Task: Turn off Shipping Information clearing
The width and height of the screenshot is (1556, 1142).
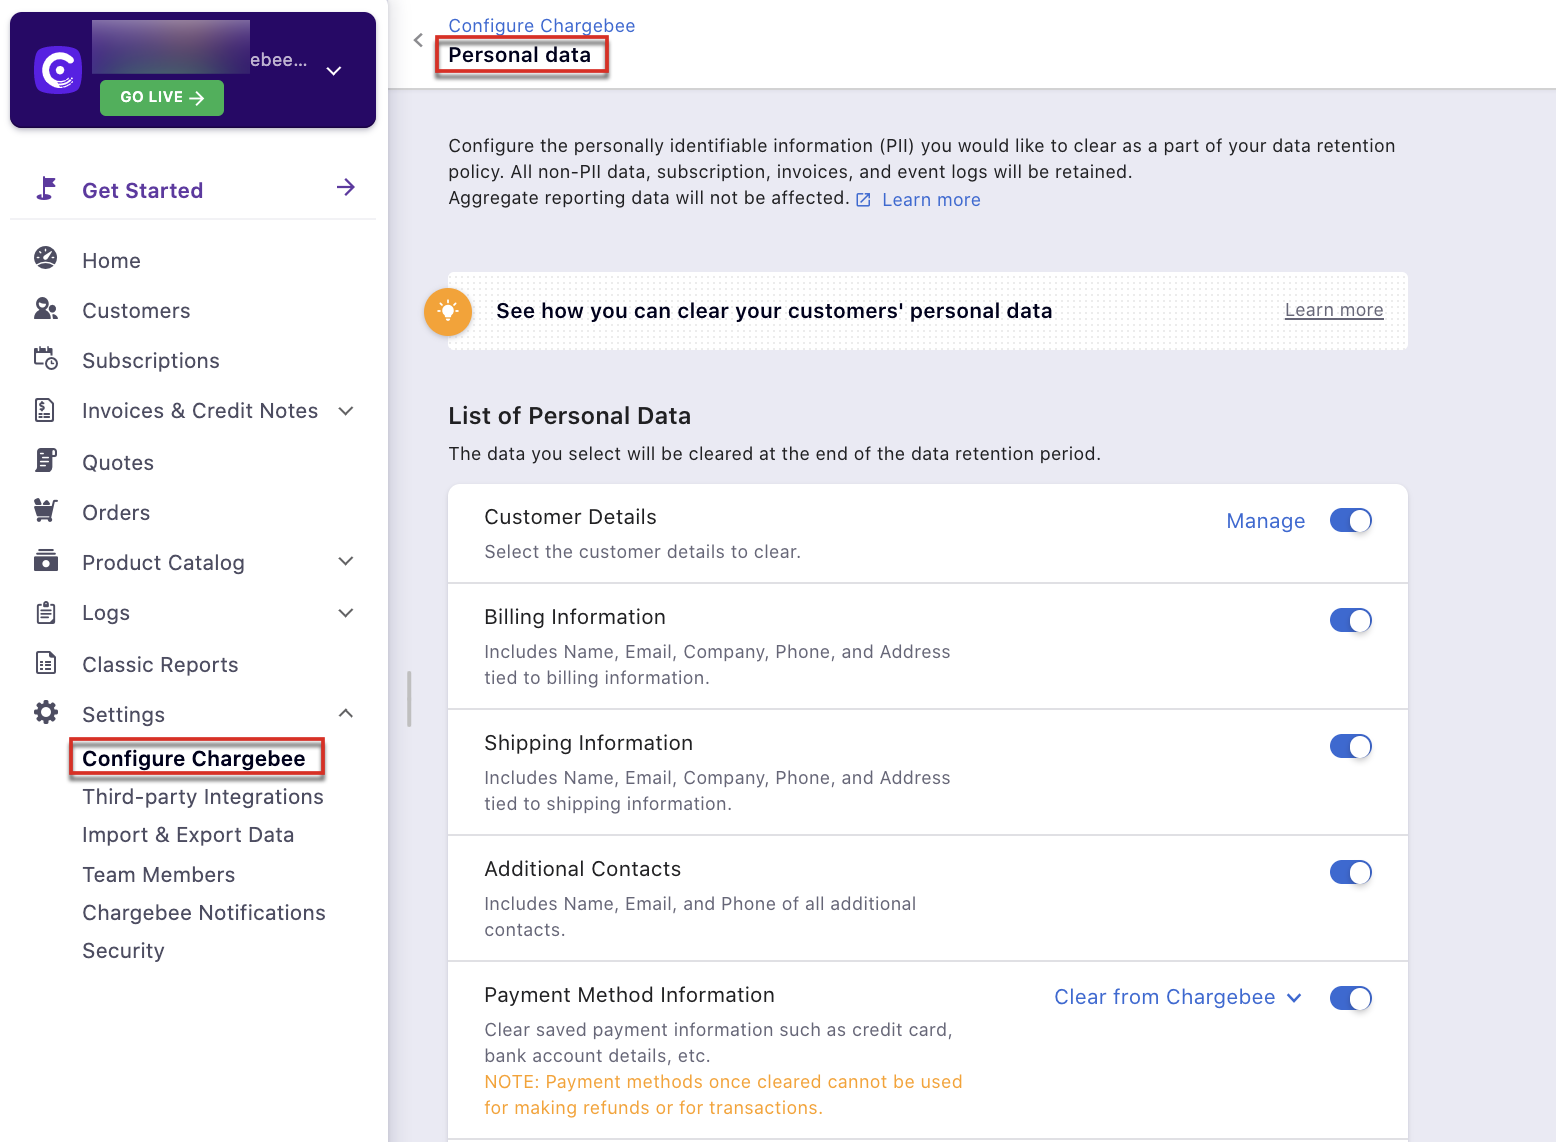Action: 1351,746
